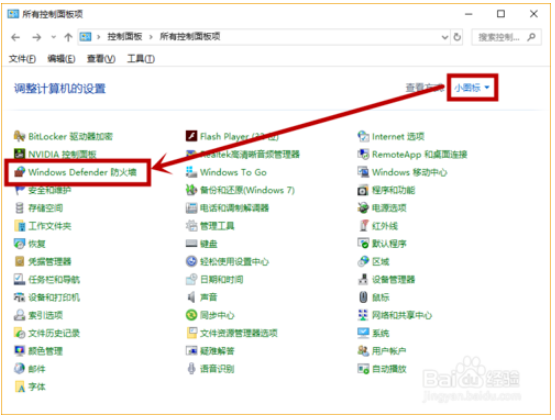Open 电源选项 icon
Image resolution: width=555 pixels, height=420 pixels.
(x=363, y=208)
